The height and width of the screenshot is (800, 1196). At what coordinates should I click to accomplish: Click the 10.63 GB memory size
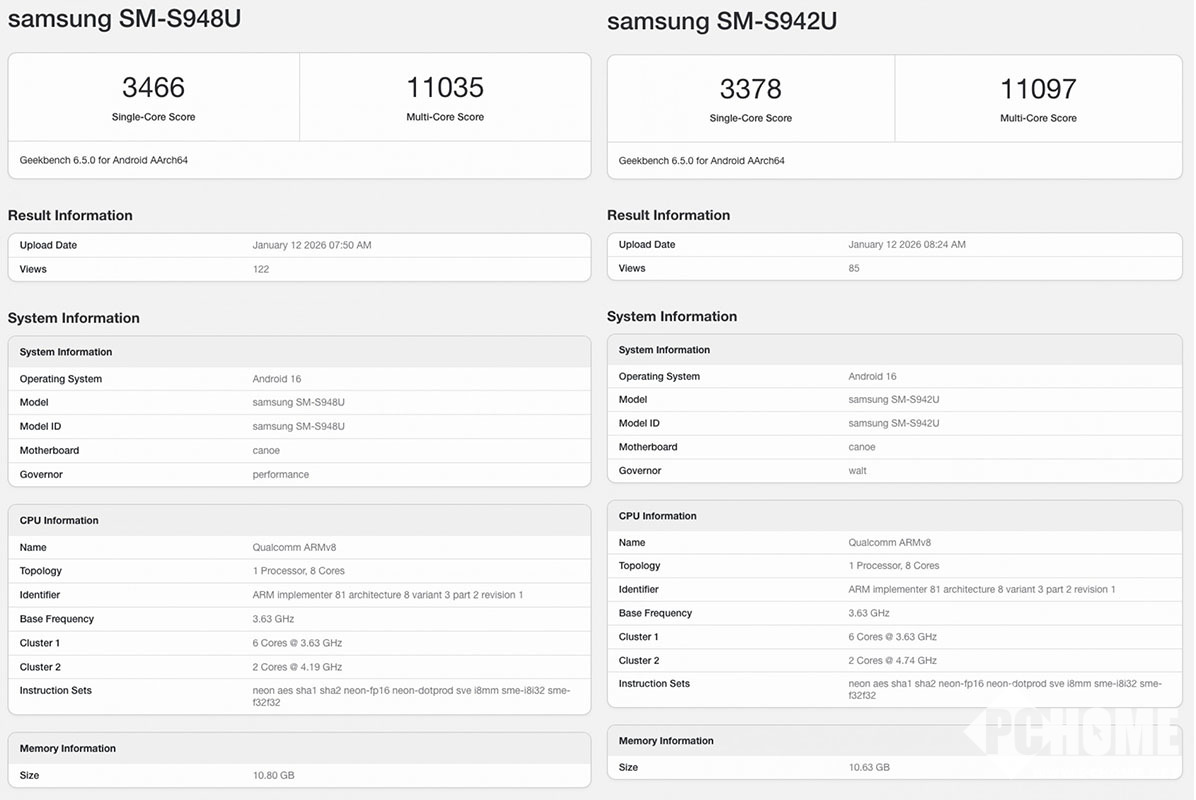(x=868, y=767)
